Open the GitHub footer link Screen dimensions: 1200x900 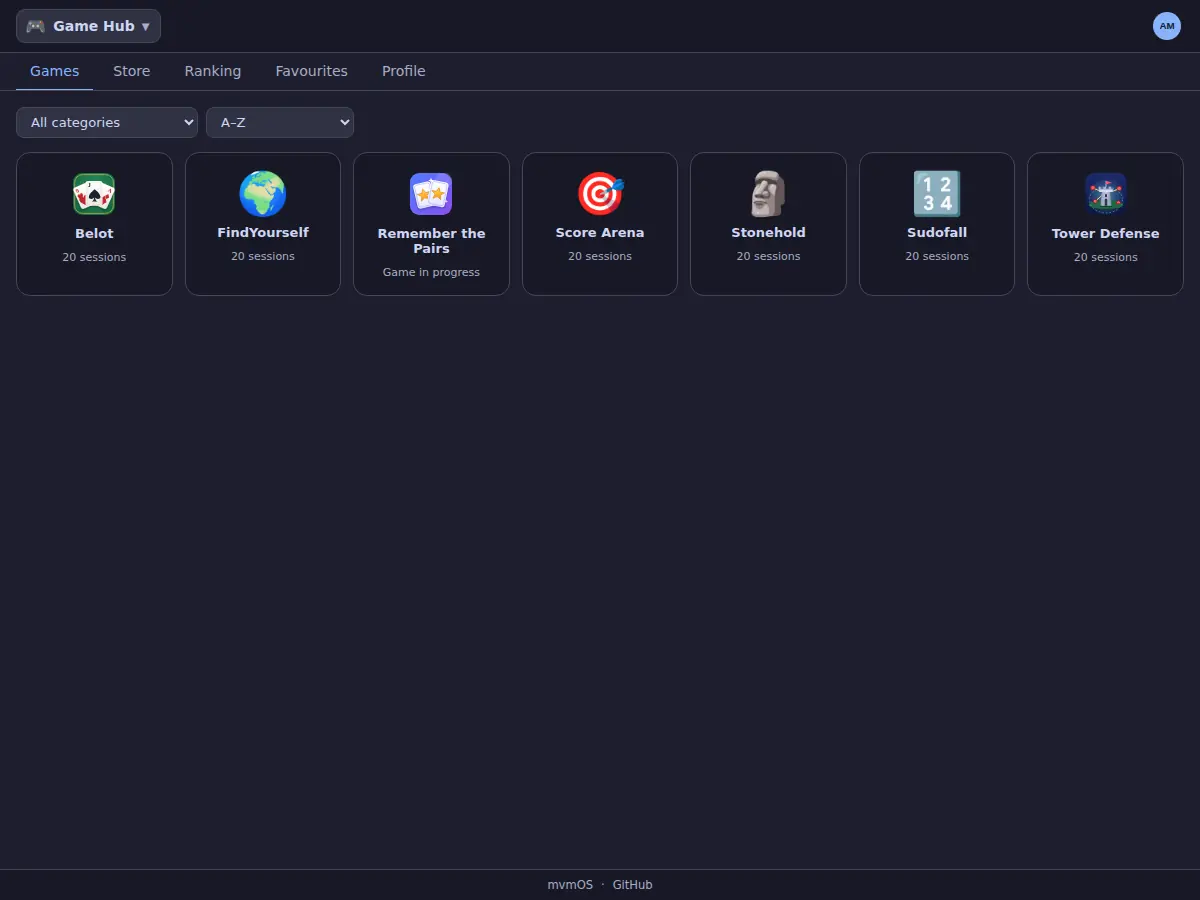[633, 885]
